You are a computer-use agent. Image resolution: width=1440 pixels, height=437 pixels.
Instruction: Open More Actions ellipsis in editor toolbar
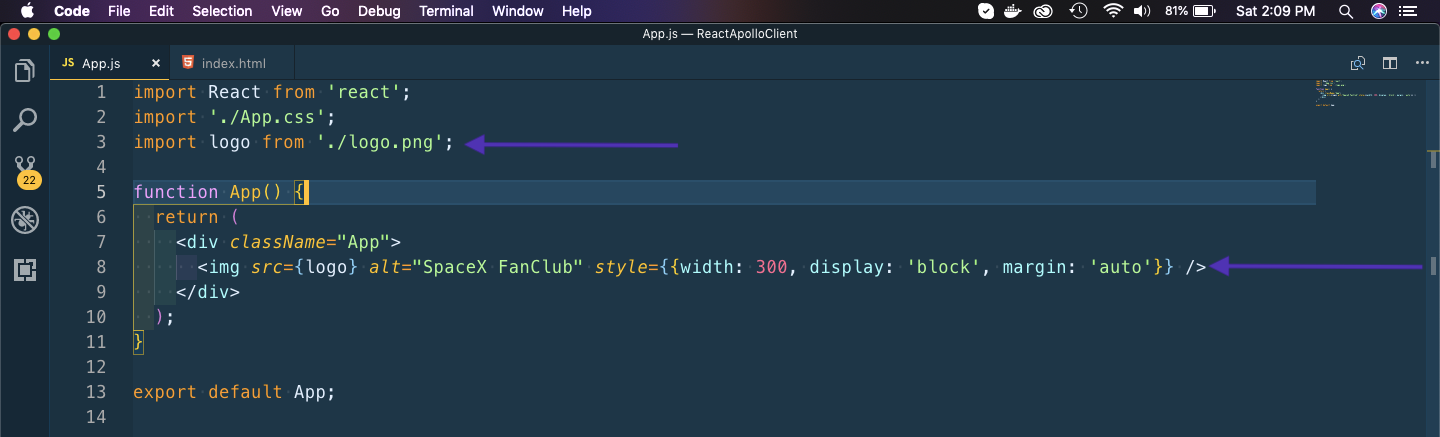click(x=1423, y=63)
